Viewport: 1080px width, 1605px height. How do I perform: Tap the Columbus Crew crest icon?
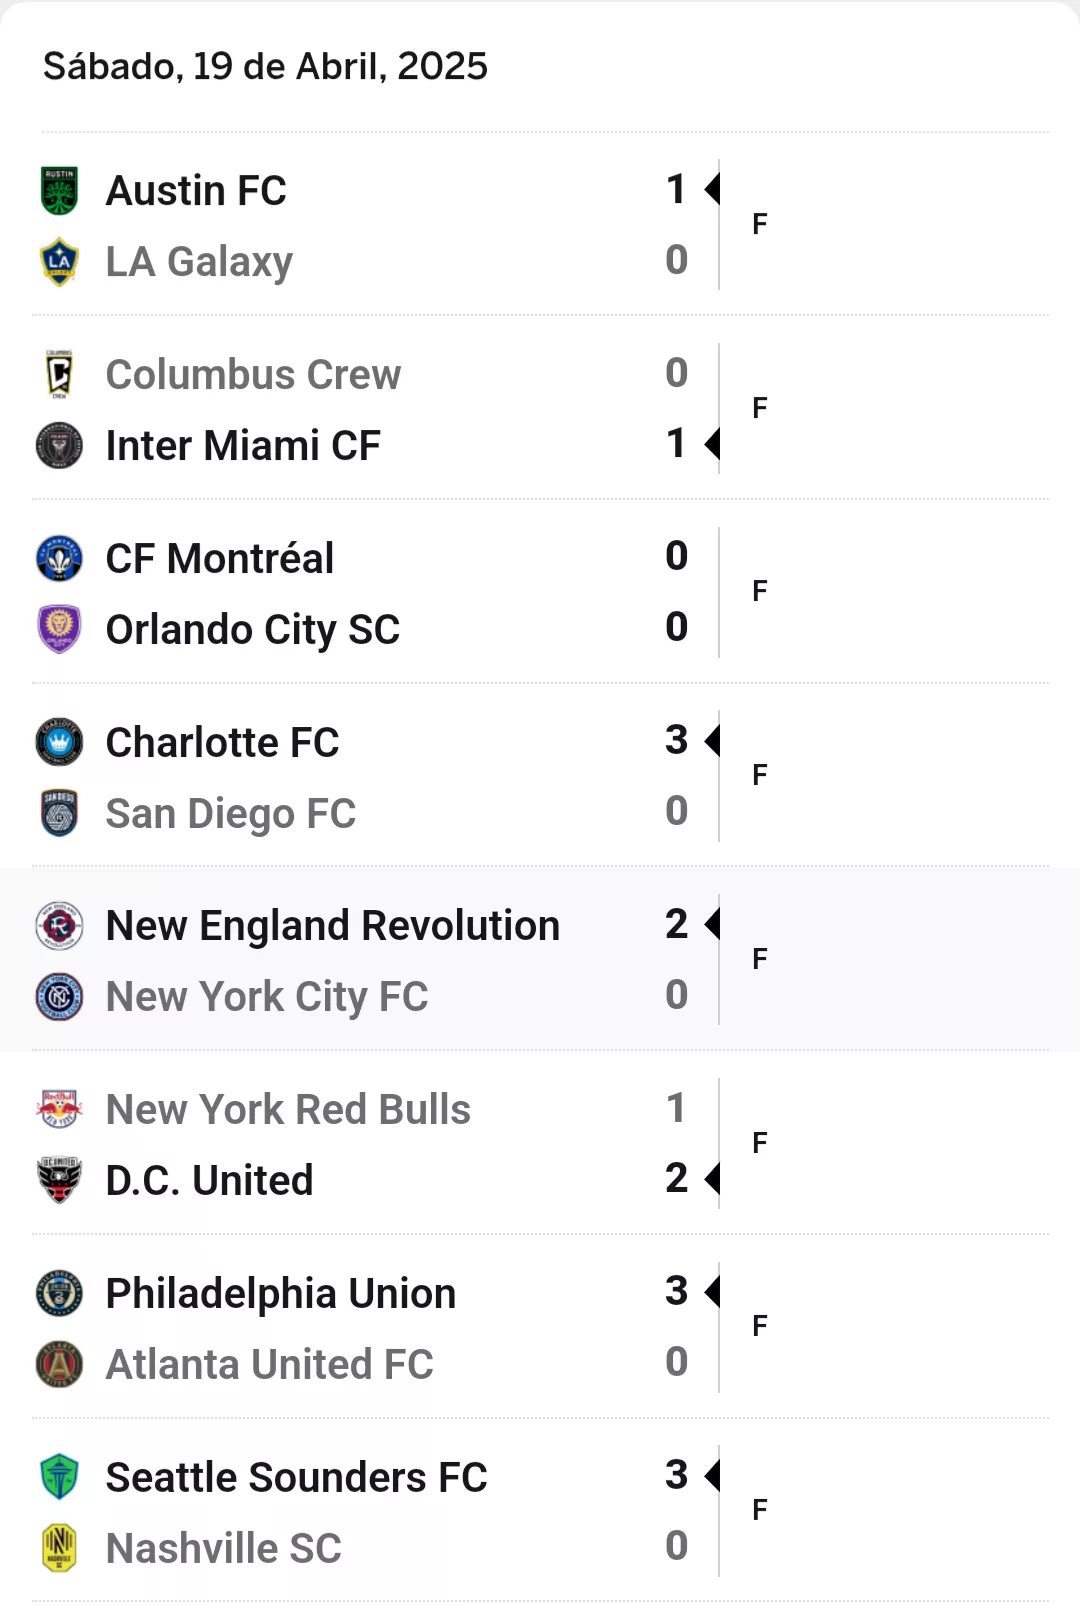pos(59,375)
